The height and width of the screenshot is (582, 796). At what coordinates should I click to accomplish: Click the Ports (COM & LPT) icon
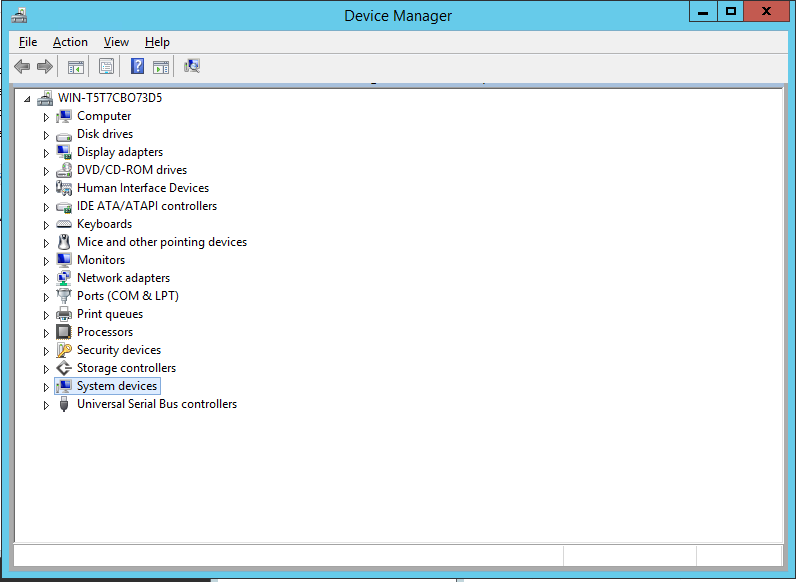[64, 296]
